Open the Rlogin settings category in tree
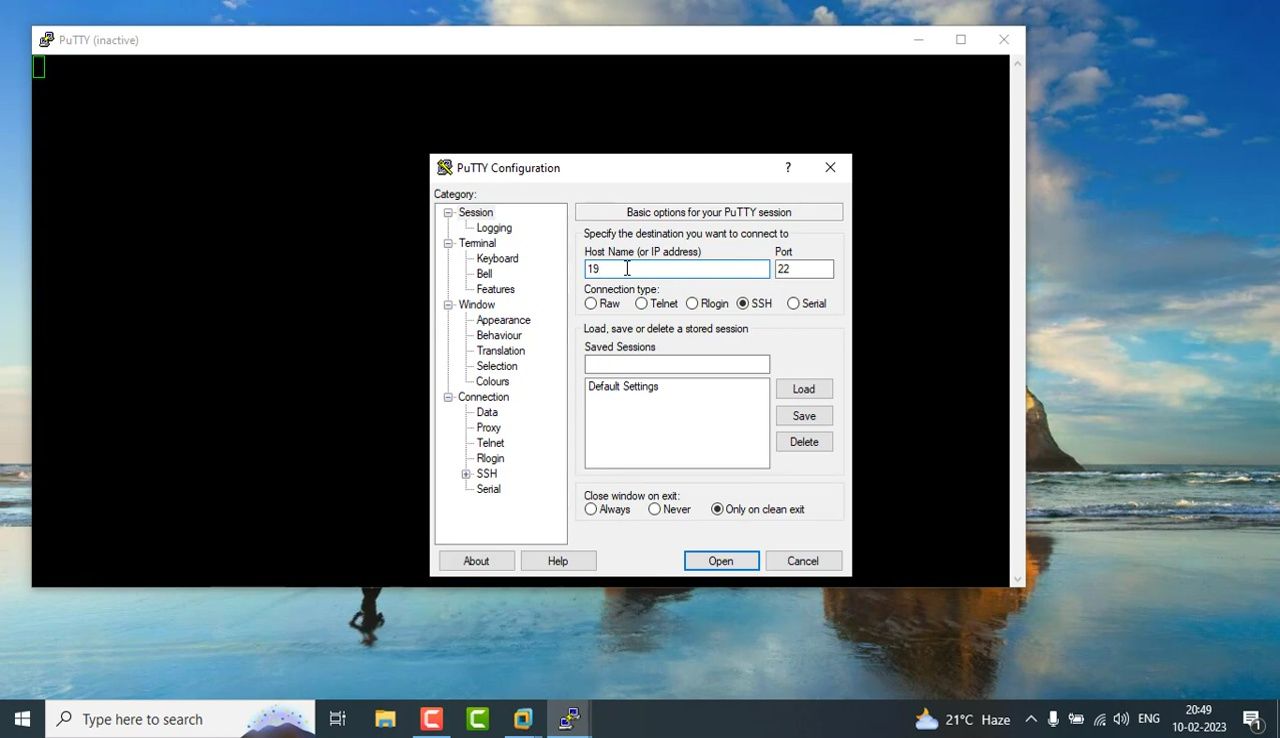 coord(490,458)
